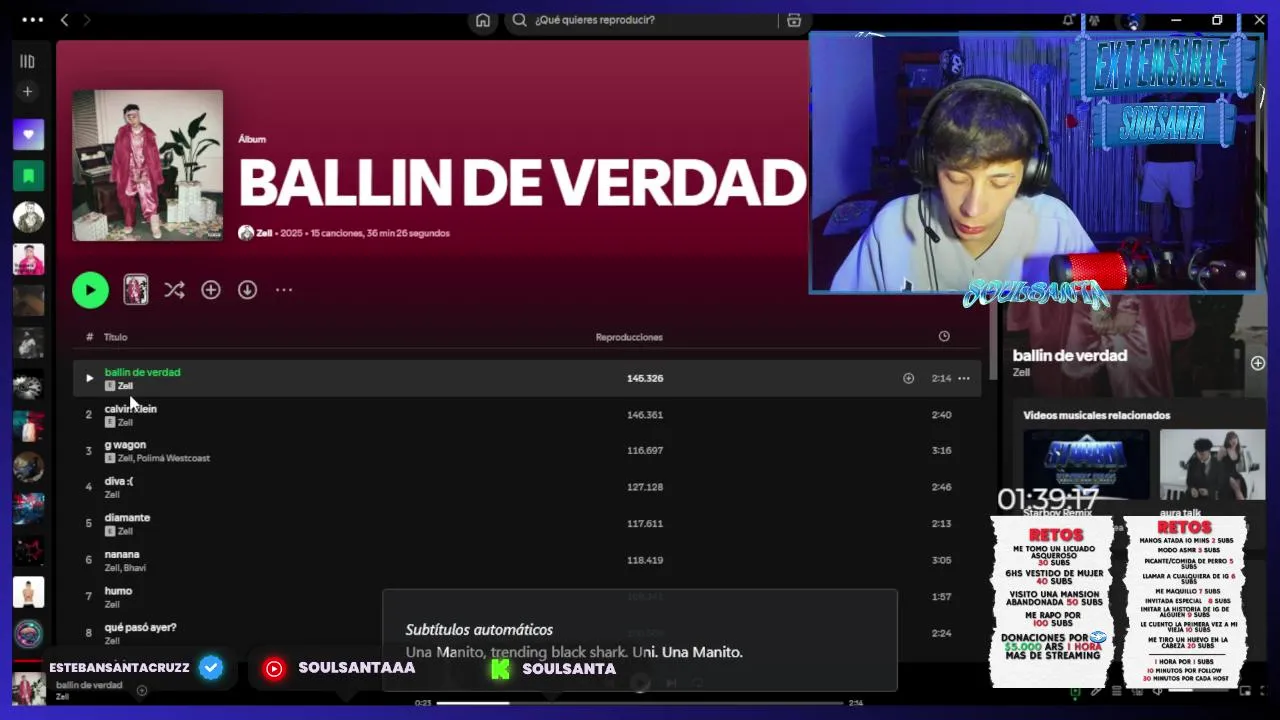Open 'Zell, Bhavi' artists link
This screenshot has width=1280, height=720.
coord(125,568)
